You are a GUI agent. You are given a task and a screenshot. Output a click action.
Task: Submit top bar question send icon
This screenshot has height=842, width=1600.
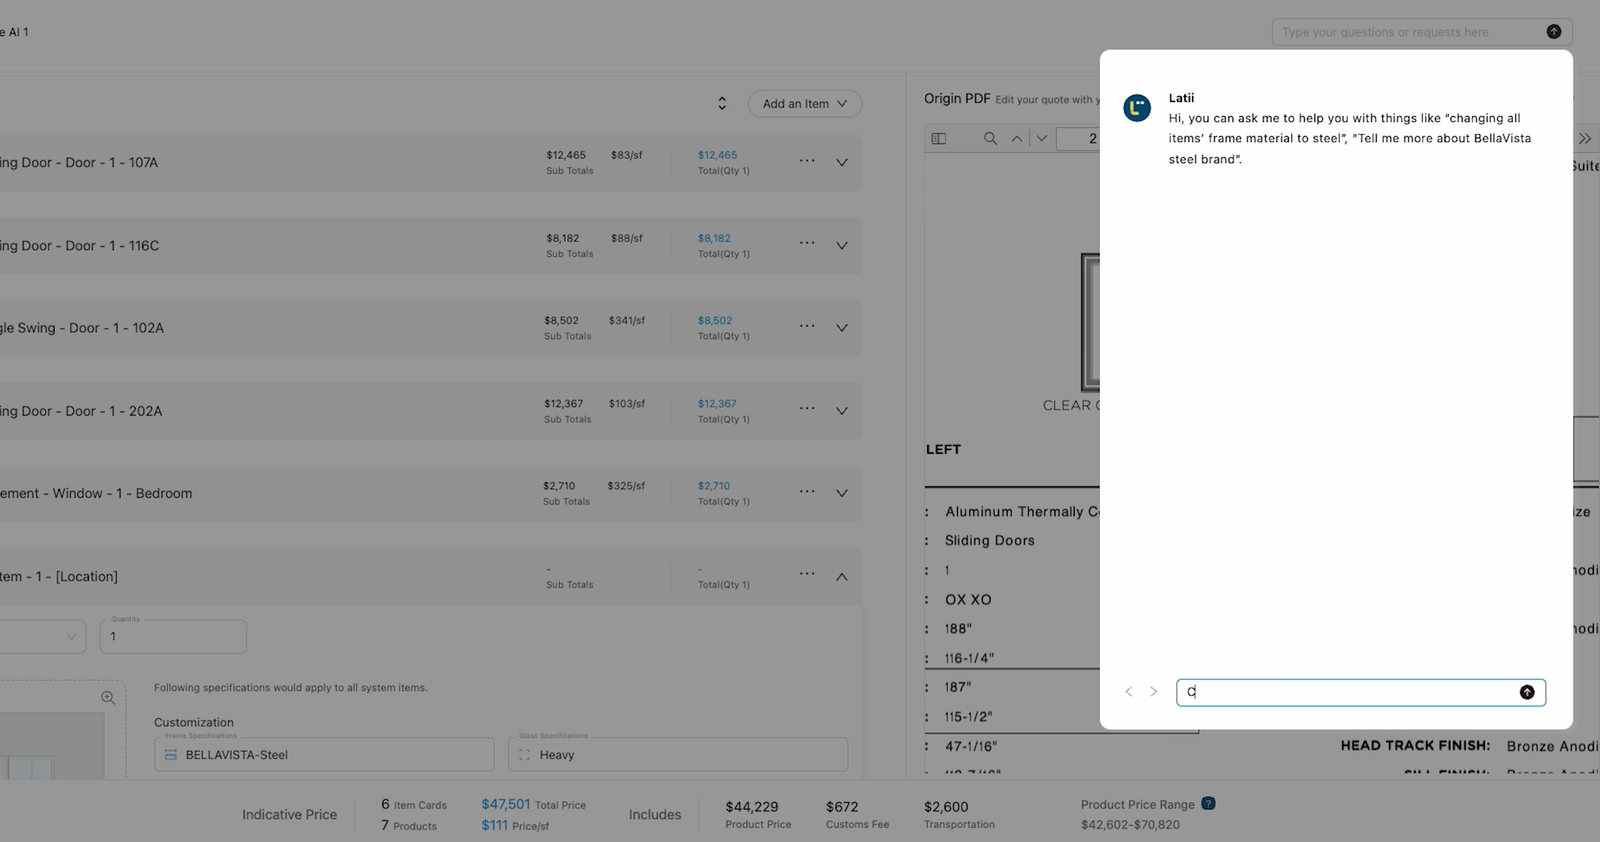tap(1554, 32)
